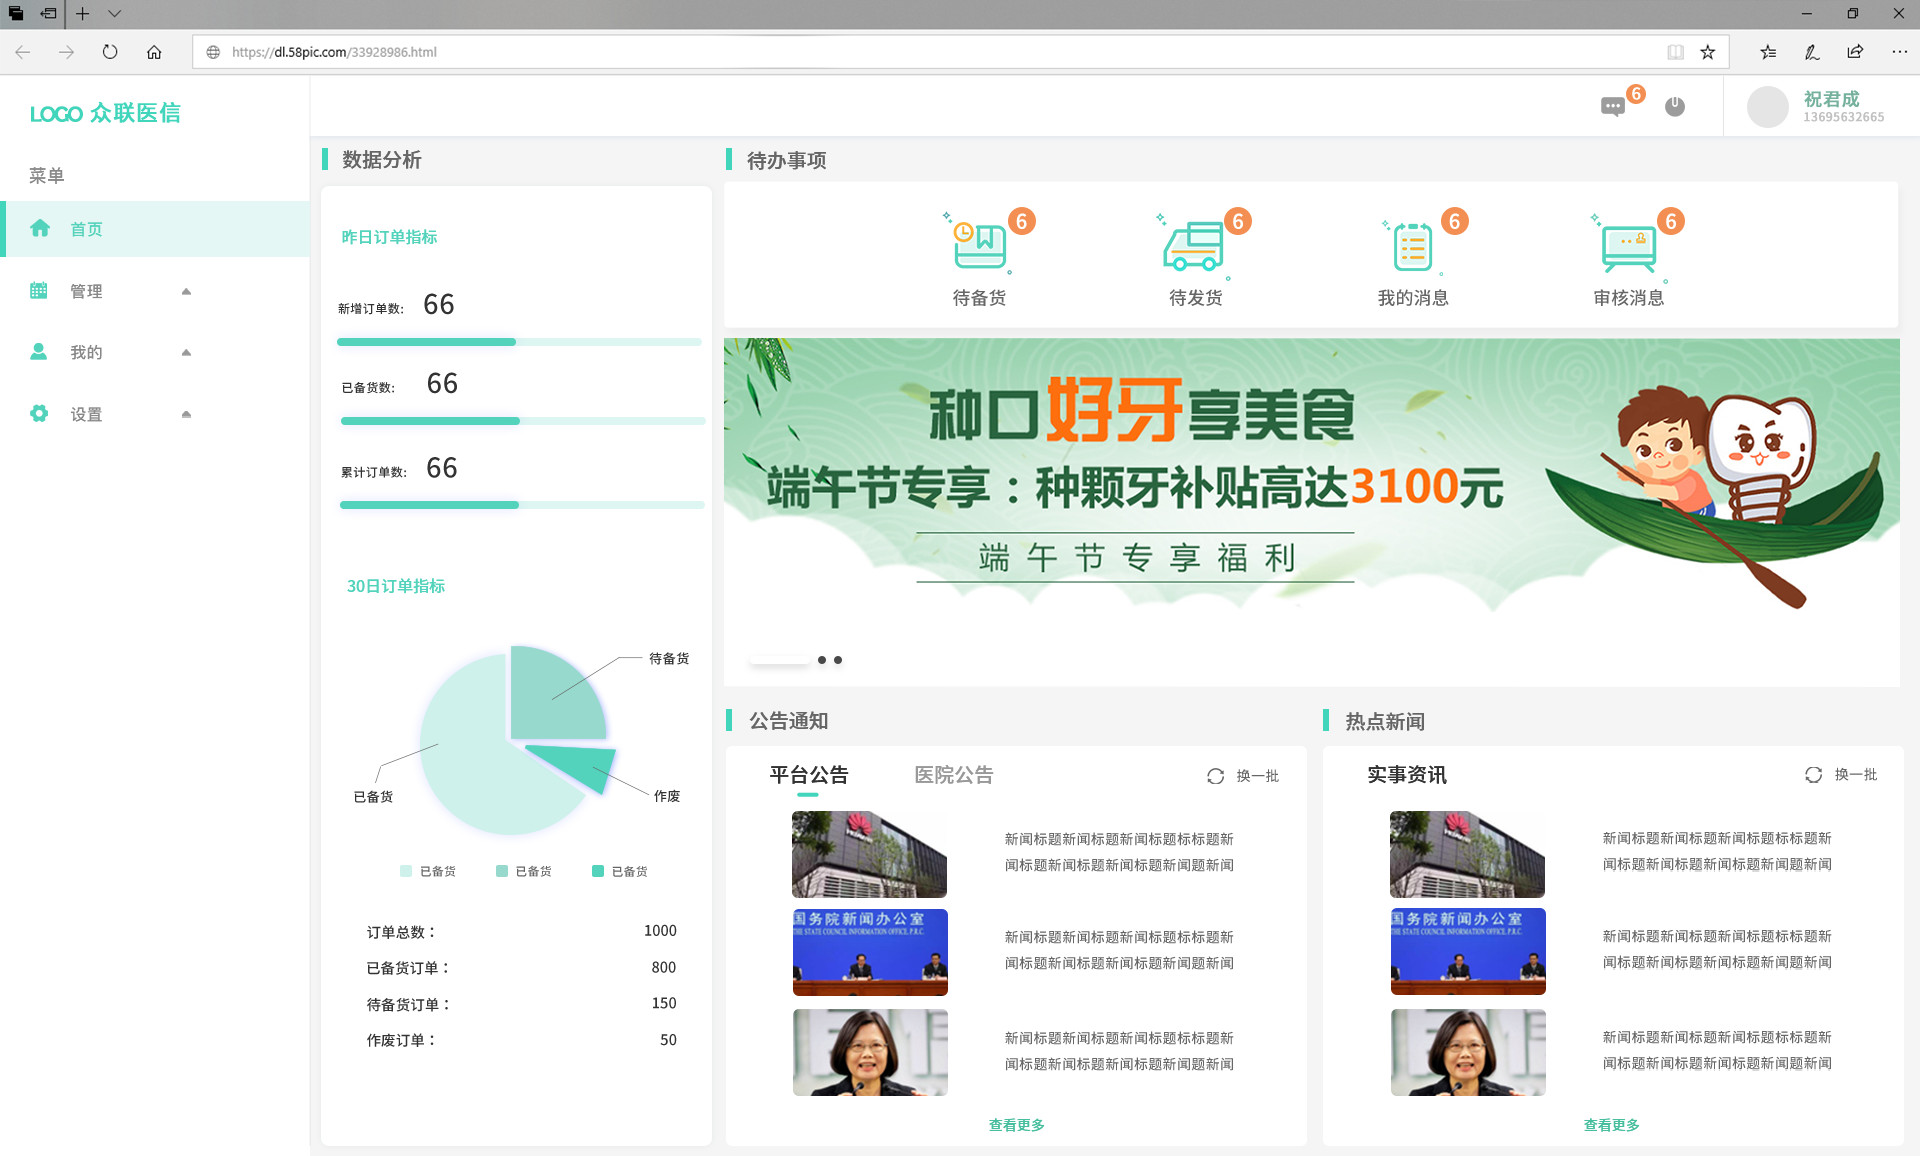The image size is (1920, 1156).
Task: Click the home icon beside 首页
Action: pos(40,228)
